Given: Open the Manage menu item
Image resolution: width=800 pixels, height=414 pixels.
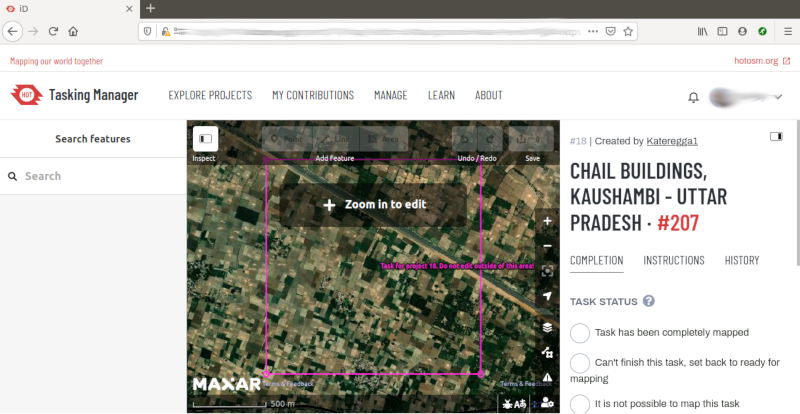Looking at the screenshot, I should pyautogui.click(x=390, y=95).
